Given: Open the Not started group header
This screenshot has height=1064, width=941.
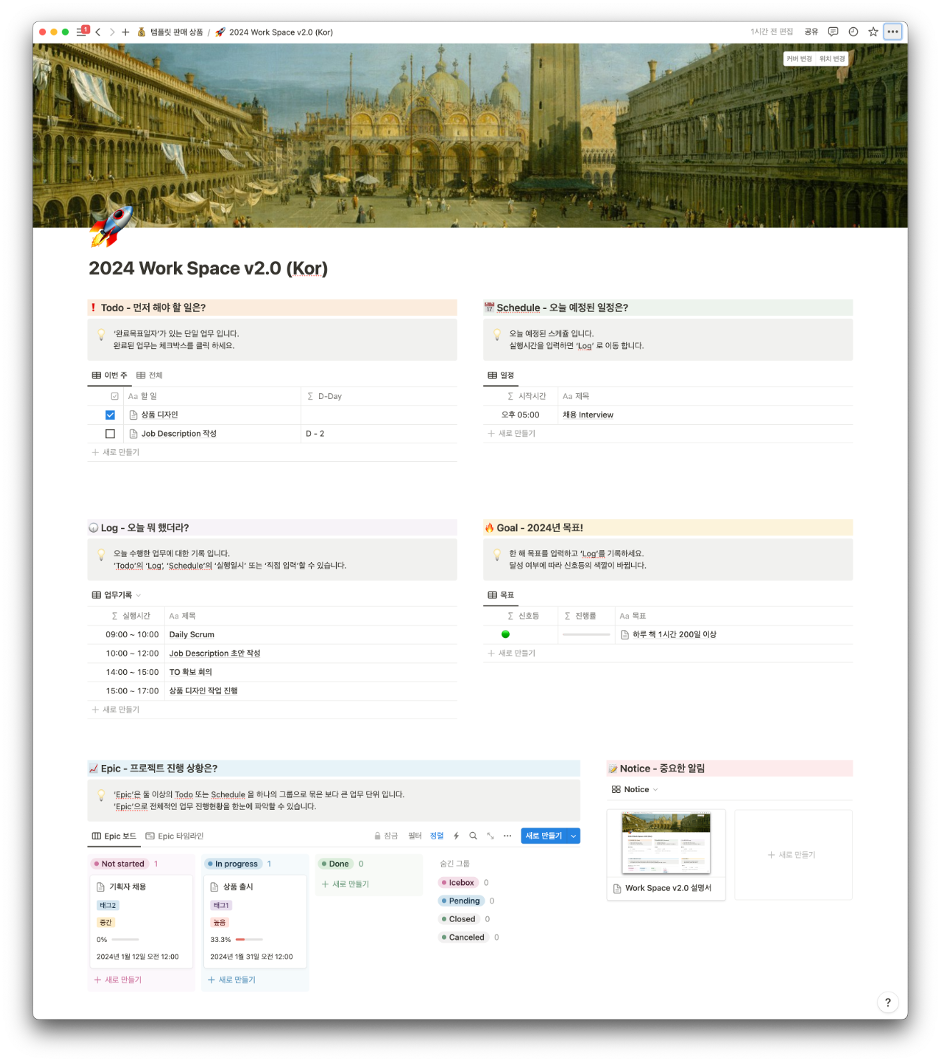Looking at the screenshot, I should pyautogui.click(x=119, y=864).
